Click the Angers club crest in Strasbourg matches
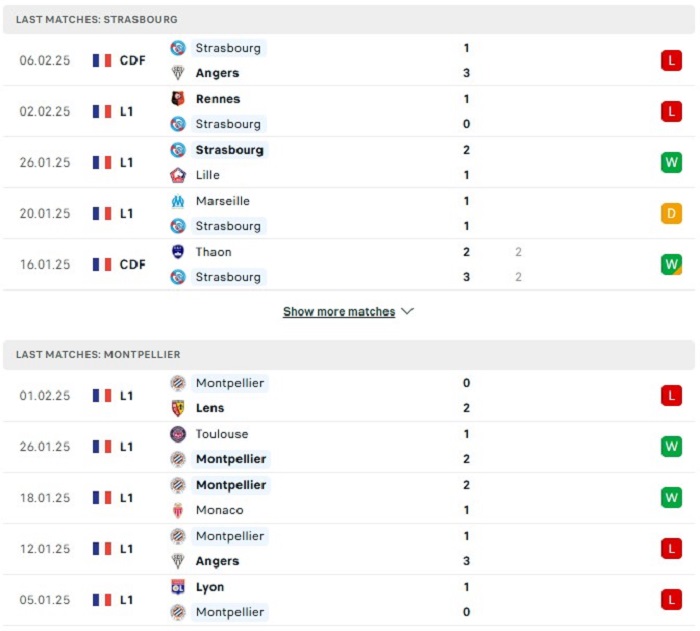Viewport: 700px width, 631px height. [x=178, y=72]
